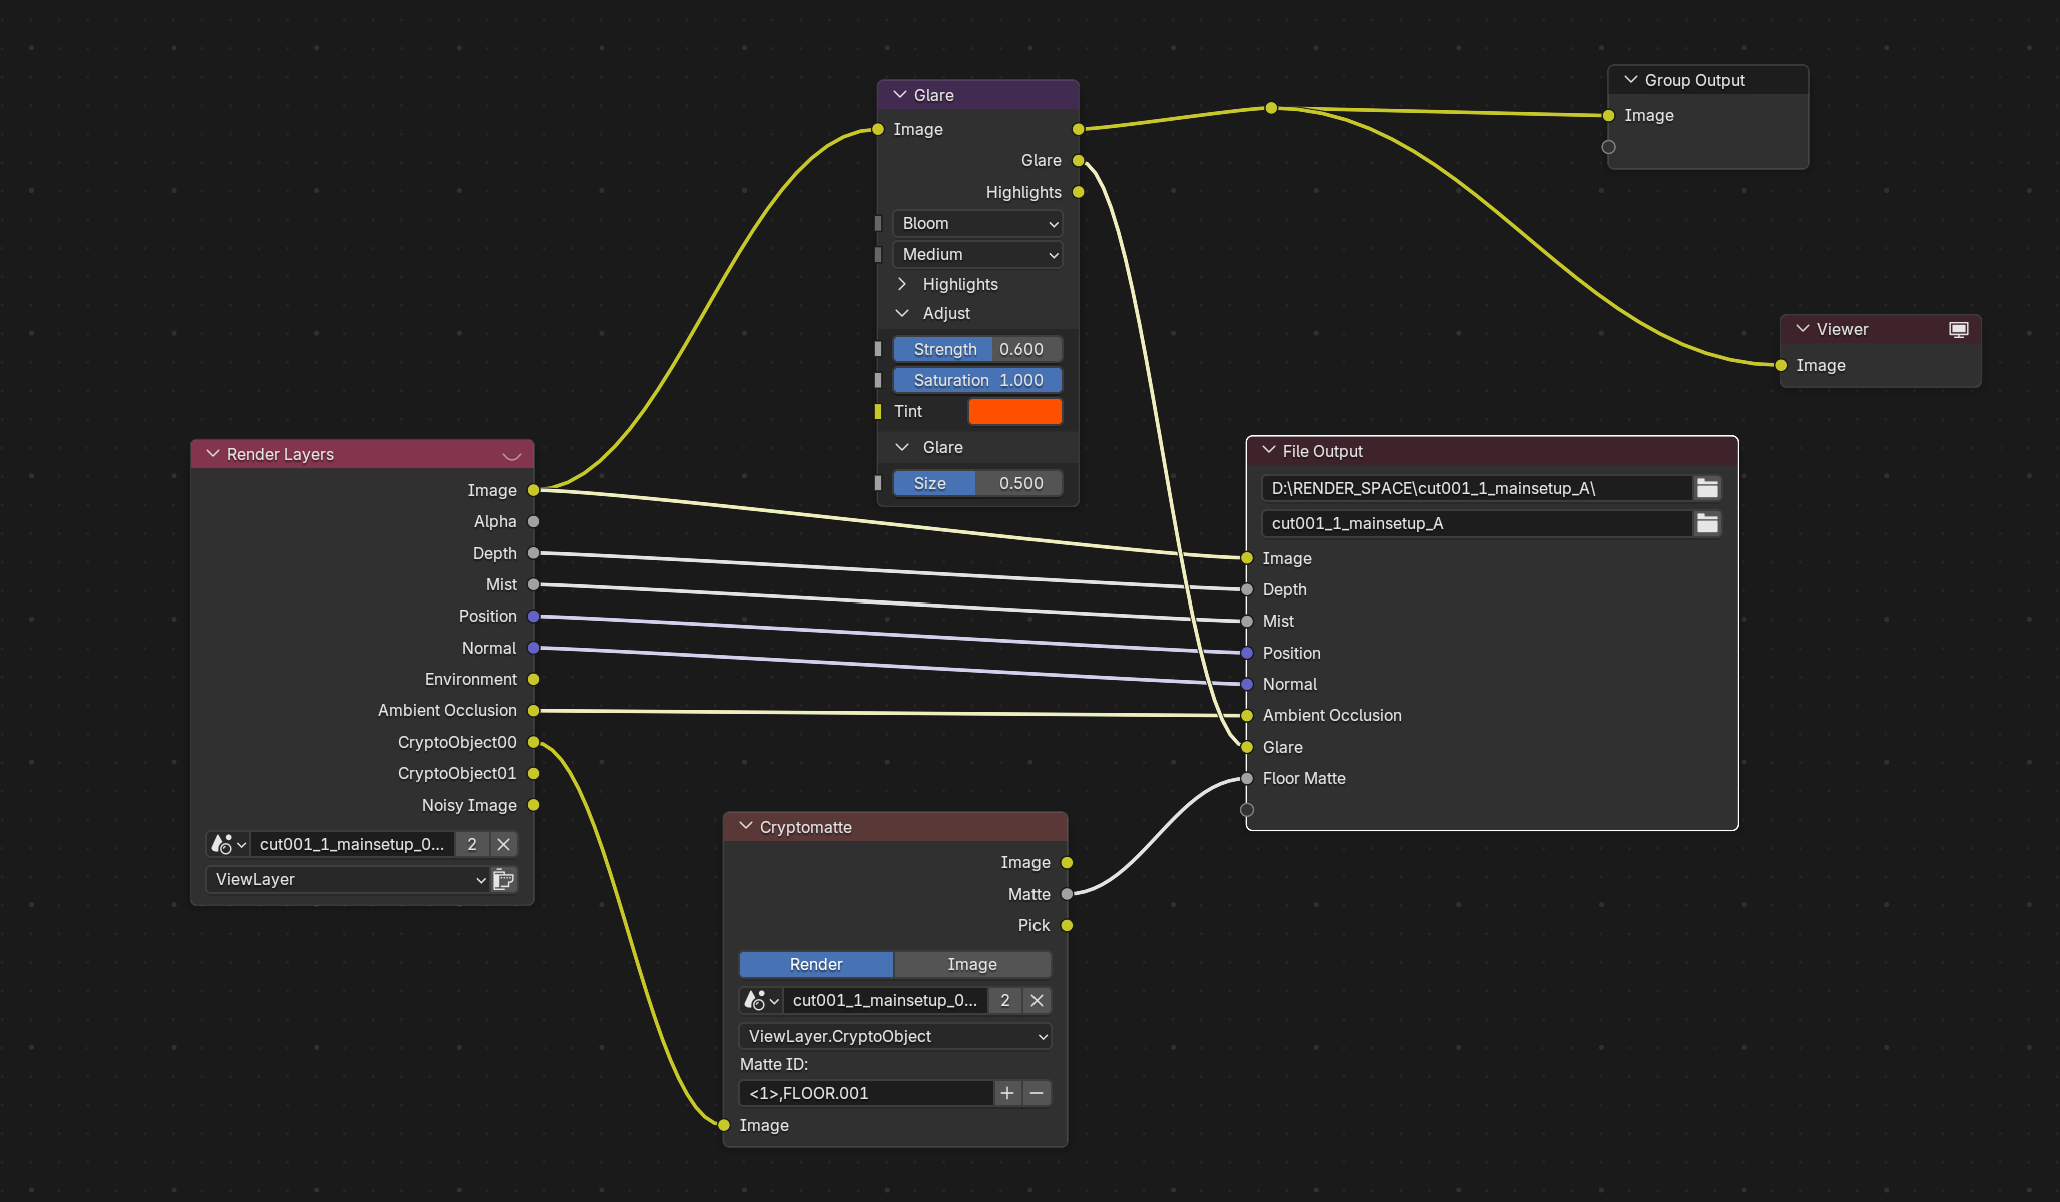2060x1202 pixels.
Task: Open the ViewLayer.CryptoObject layer dropdown
Action: [x=895, y=1036]
